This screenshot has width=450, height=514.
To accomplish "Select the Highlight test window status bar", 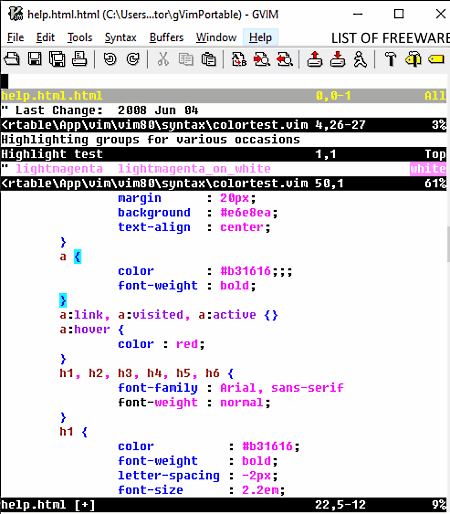I will click(x=223, y=154).
